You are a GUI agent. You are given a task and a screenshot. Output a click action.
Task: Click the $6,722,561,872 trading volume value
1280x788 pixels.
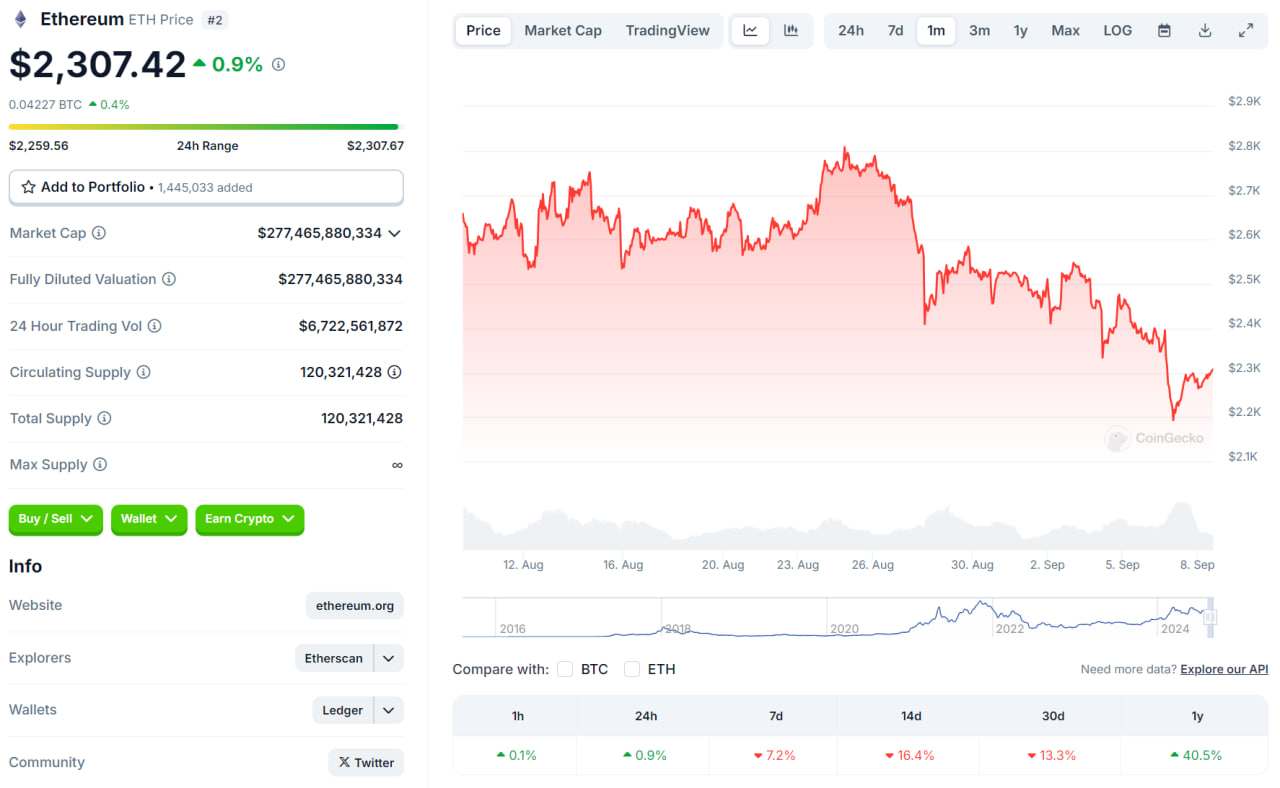[351, 326]
